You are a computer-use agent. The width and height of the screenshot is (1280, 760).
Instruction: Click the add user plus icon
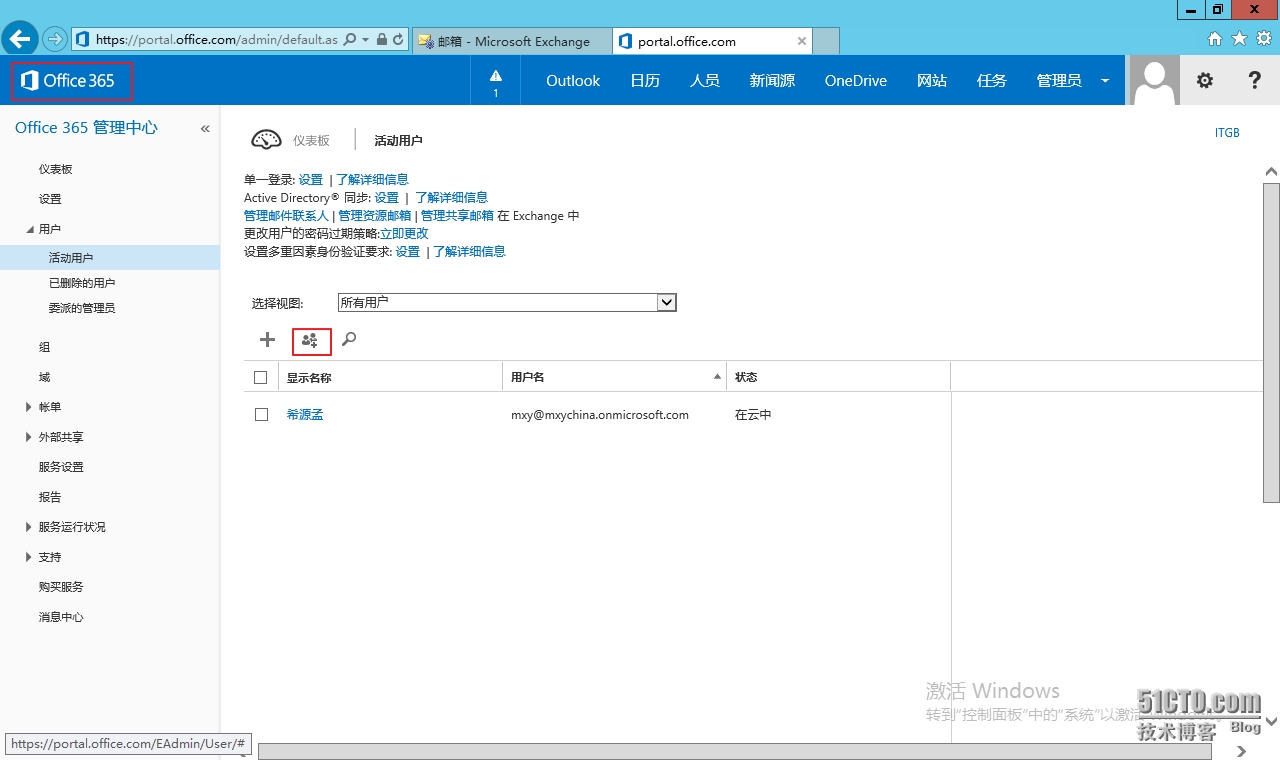click(x=267, y=340)
